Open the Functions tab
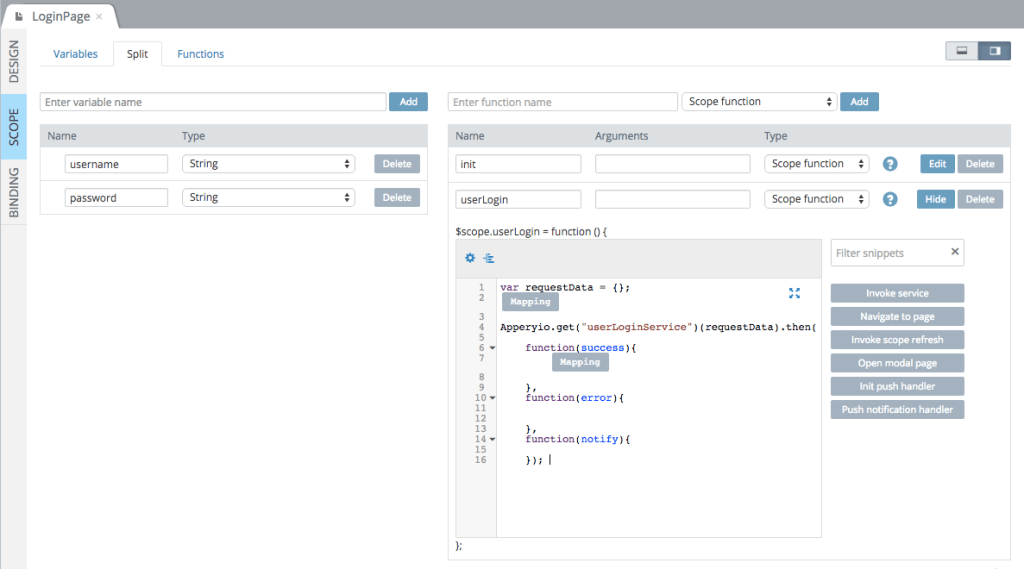 [200, 54]
